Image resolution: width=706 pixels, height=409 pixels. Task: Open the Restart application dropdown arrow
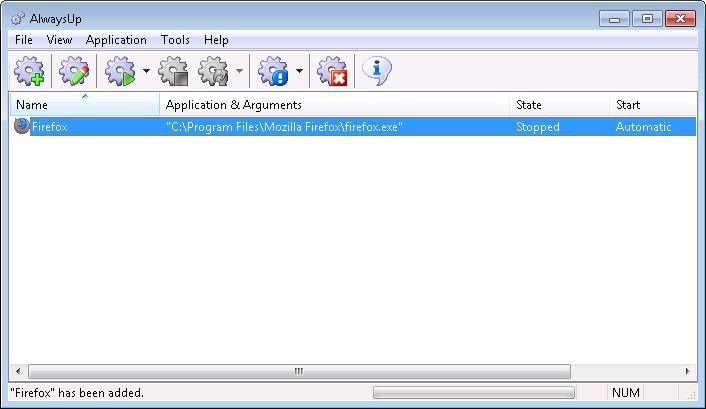pyautogui.click(x=240, y=71)
